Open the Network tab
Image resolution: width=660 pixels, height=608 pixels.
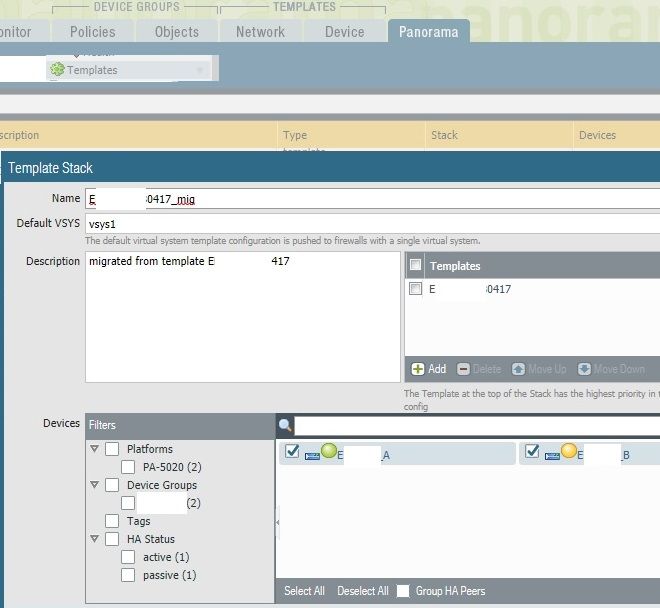click(x=260, y=32)
